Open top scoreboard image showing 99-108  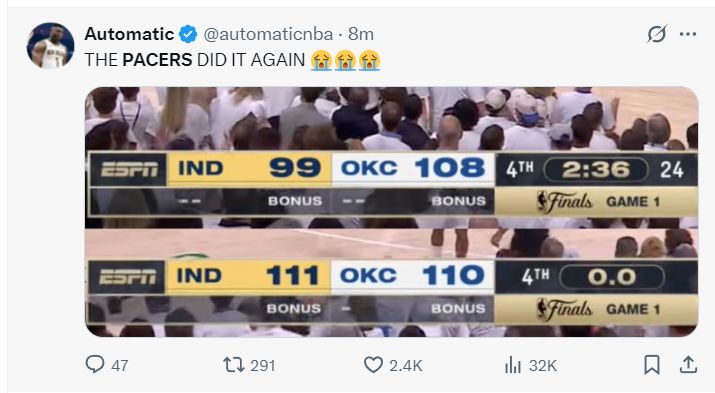click(392, 157)
